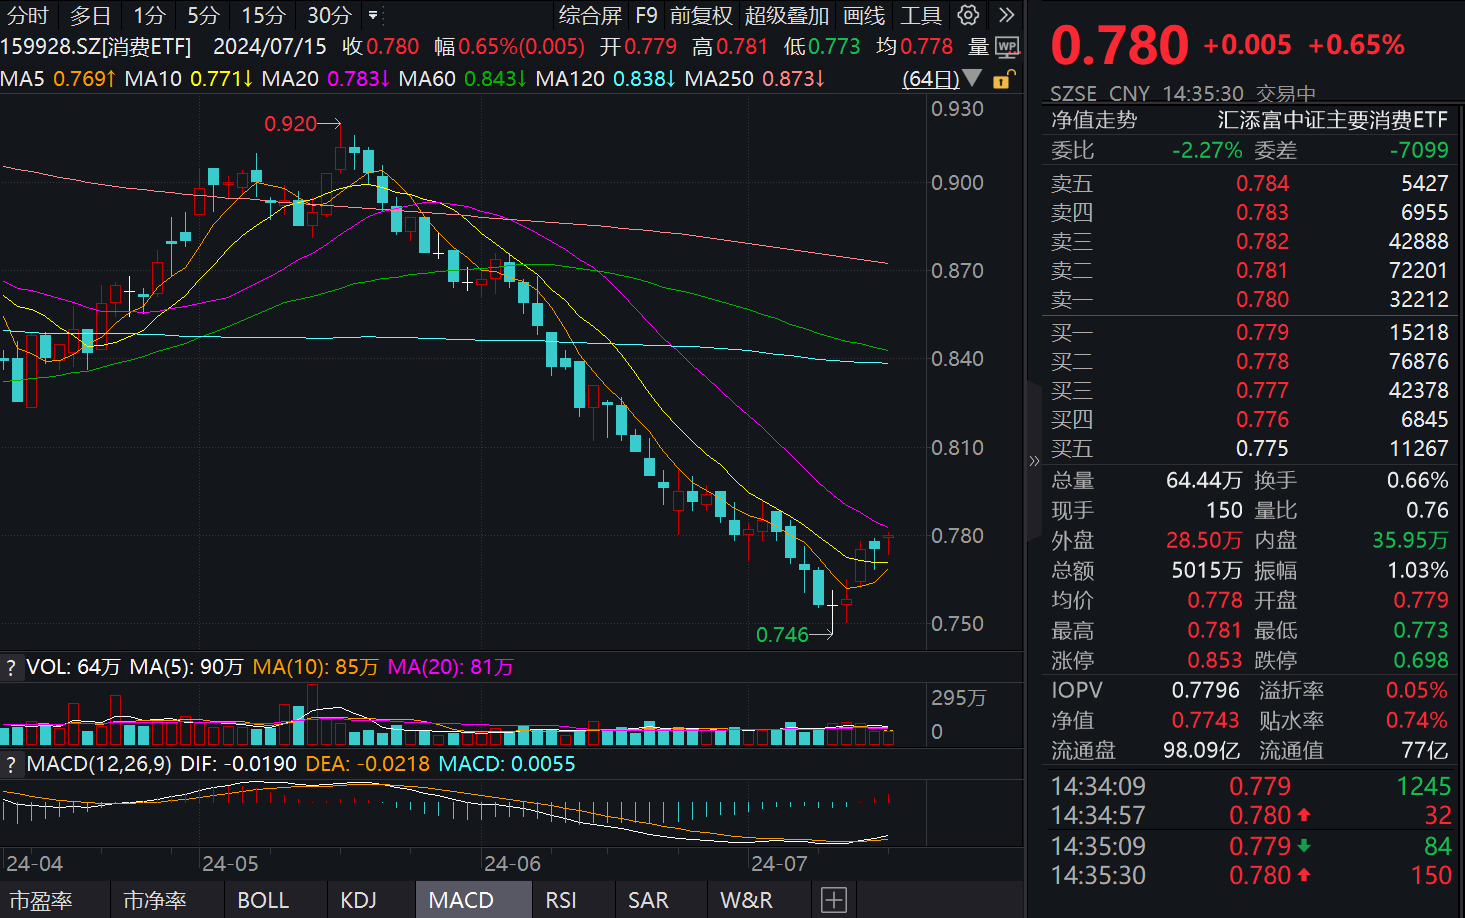Open 净值走势 NAV trend link
This screenshot has width=1465, height=918.
tap(1094, 121)
